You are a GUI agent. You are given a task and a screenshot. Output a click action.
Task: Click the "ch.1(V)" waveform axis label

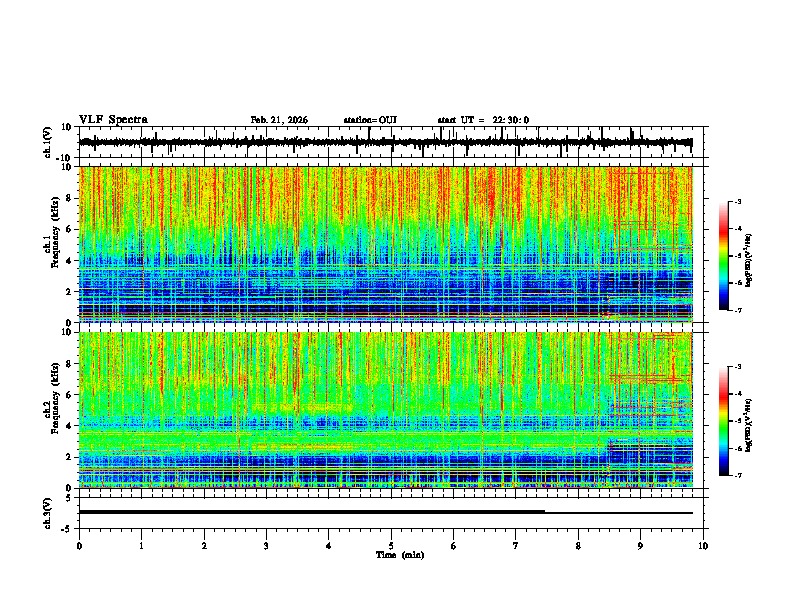click(x=48, y=142)
